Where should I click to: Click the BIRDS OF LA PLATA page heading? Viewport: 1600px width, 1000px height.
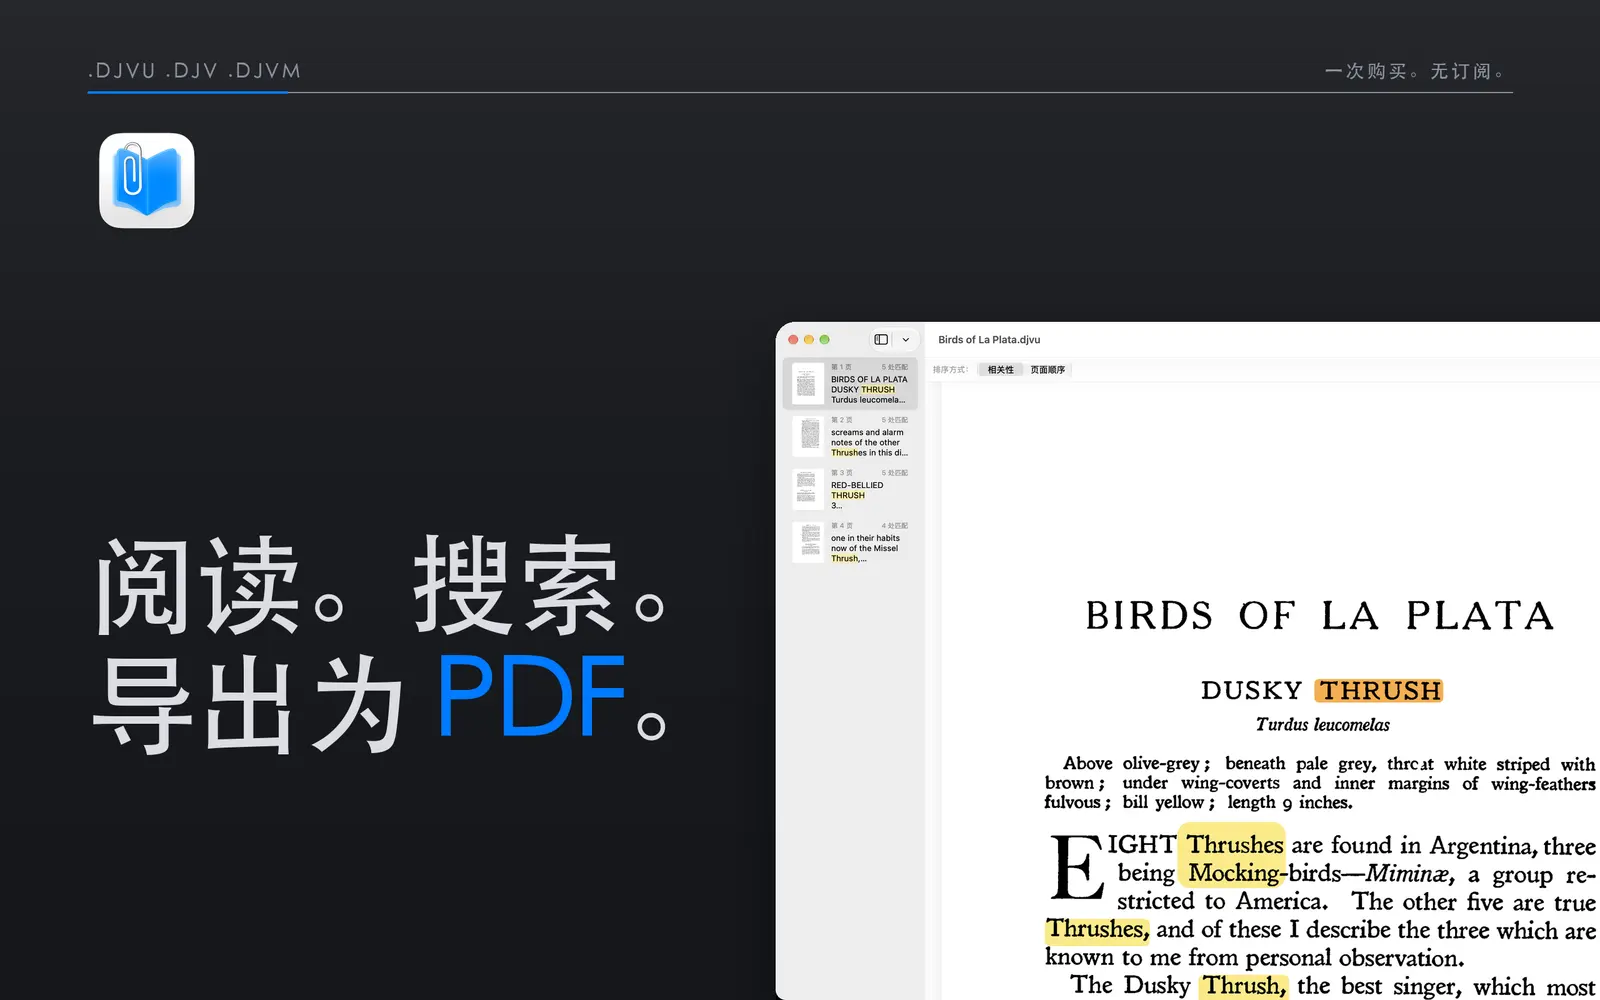click(x=1320, y=616)
